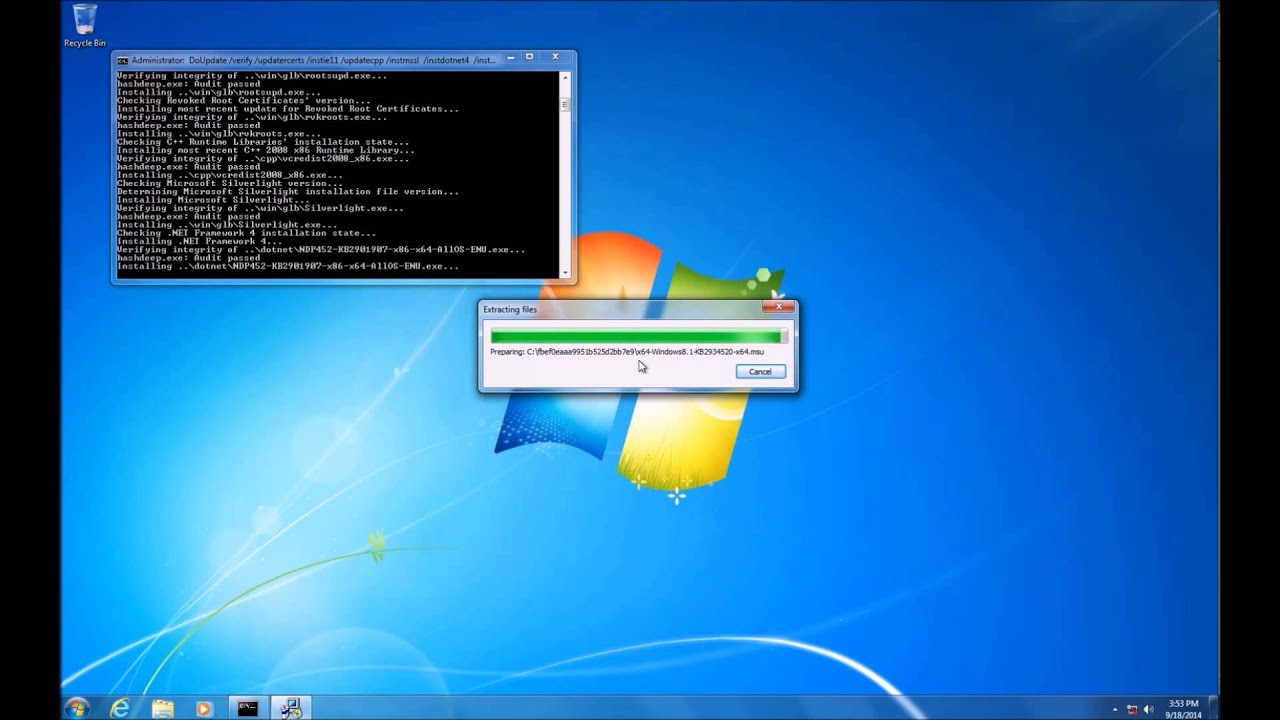The image size is (1280, 720).
Task: Open the volume speaker tray icon
Action: coord(1148,709)
